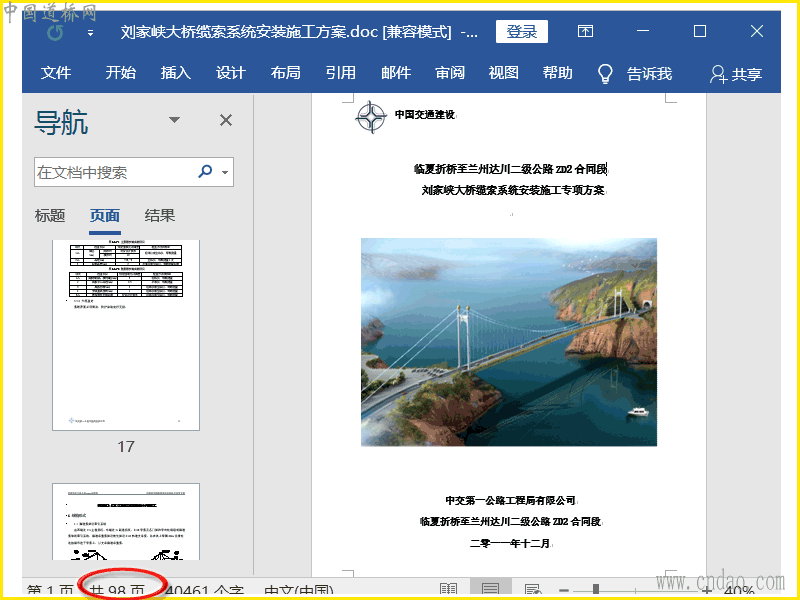Open the Quick Access Toolbar customize dropdown
Image resolution: width=800 pixels, height=600 pixels.
click(x=90, y=33)
